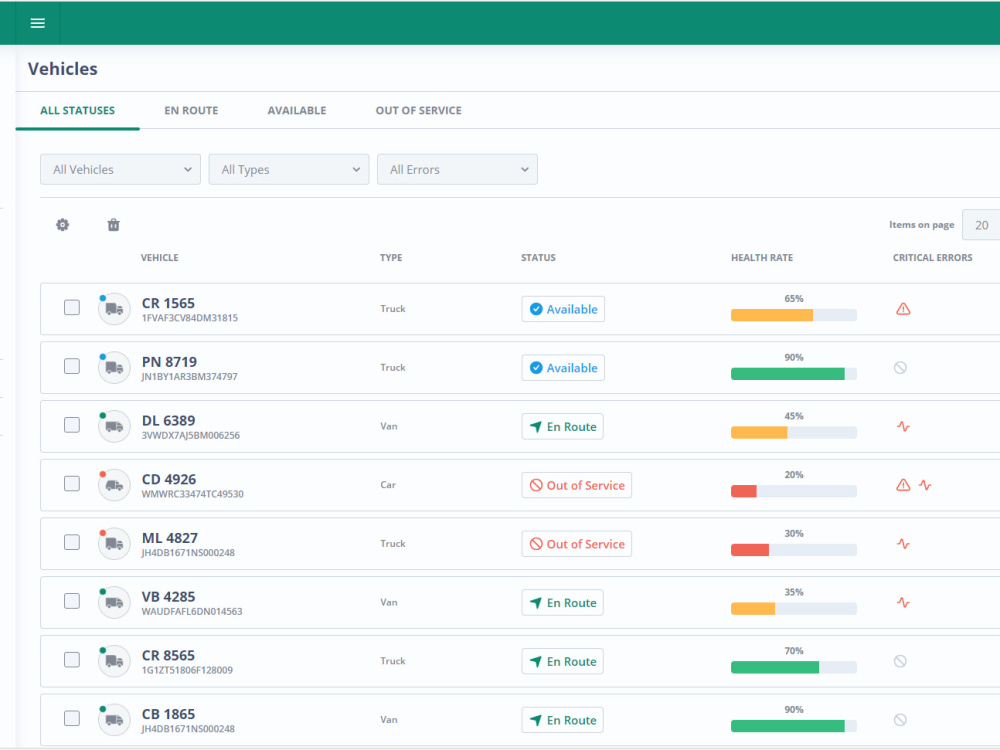Click the truck avatar icon for CR 1565
The width and height of the screenshot is (1000, 750).
click(114, 309)
